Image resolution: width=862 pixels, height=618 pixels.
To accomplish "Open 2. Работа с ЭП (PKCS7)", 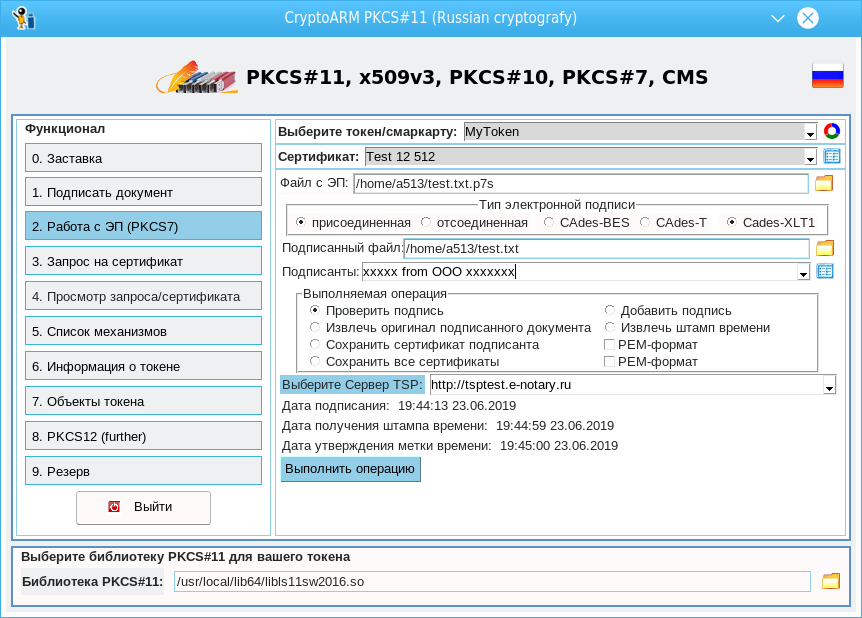I will (143, 227).
